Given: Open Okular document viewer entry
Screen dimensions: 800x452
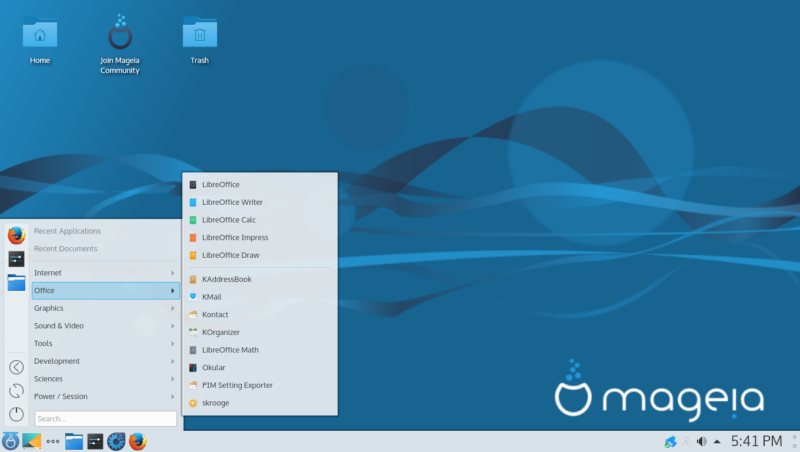Looking at the screenshot, I should 260,367.
